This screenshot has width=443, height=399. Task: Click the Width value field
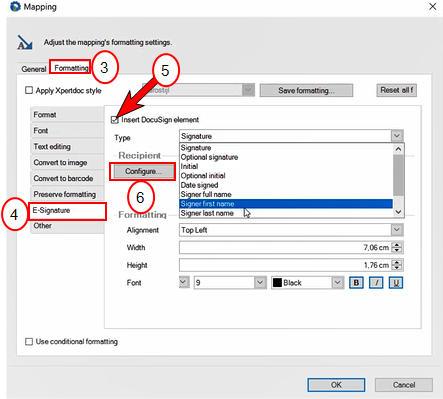(285, 248)
